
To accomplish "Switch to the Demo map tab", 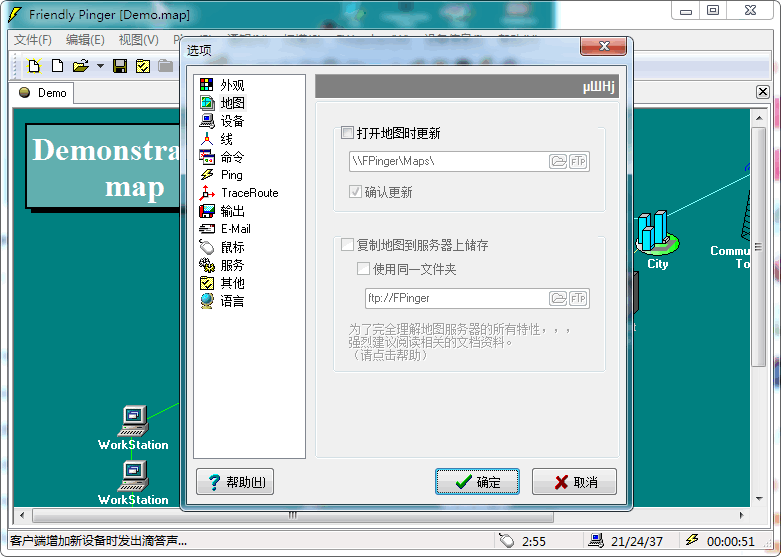I will [43, 93].
